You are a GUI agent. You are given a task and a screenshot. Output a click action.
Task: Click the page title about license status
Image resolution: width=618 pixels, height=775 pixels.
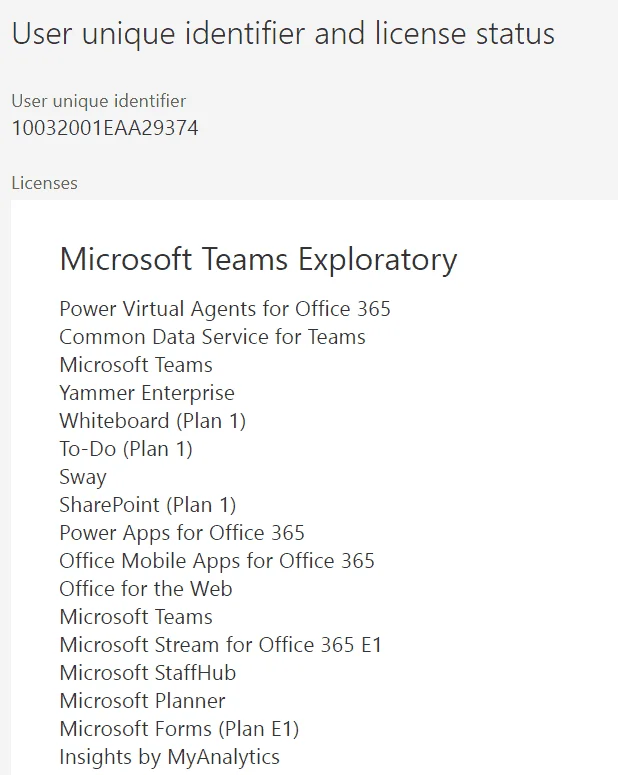283,34
